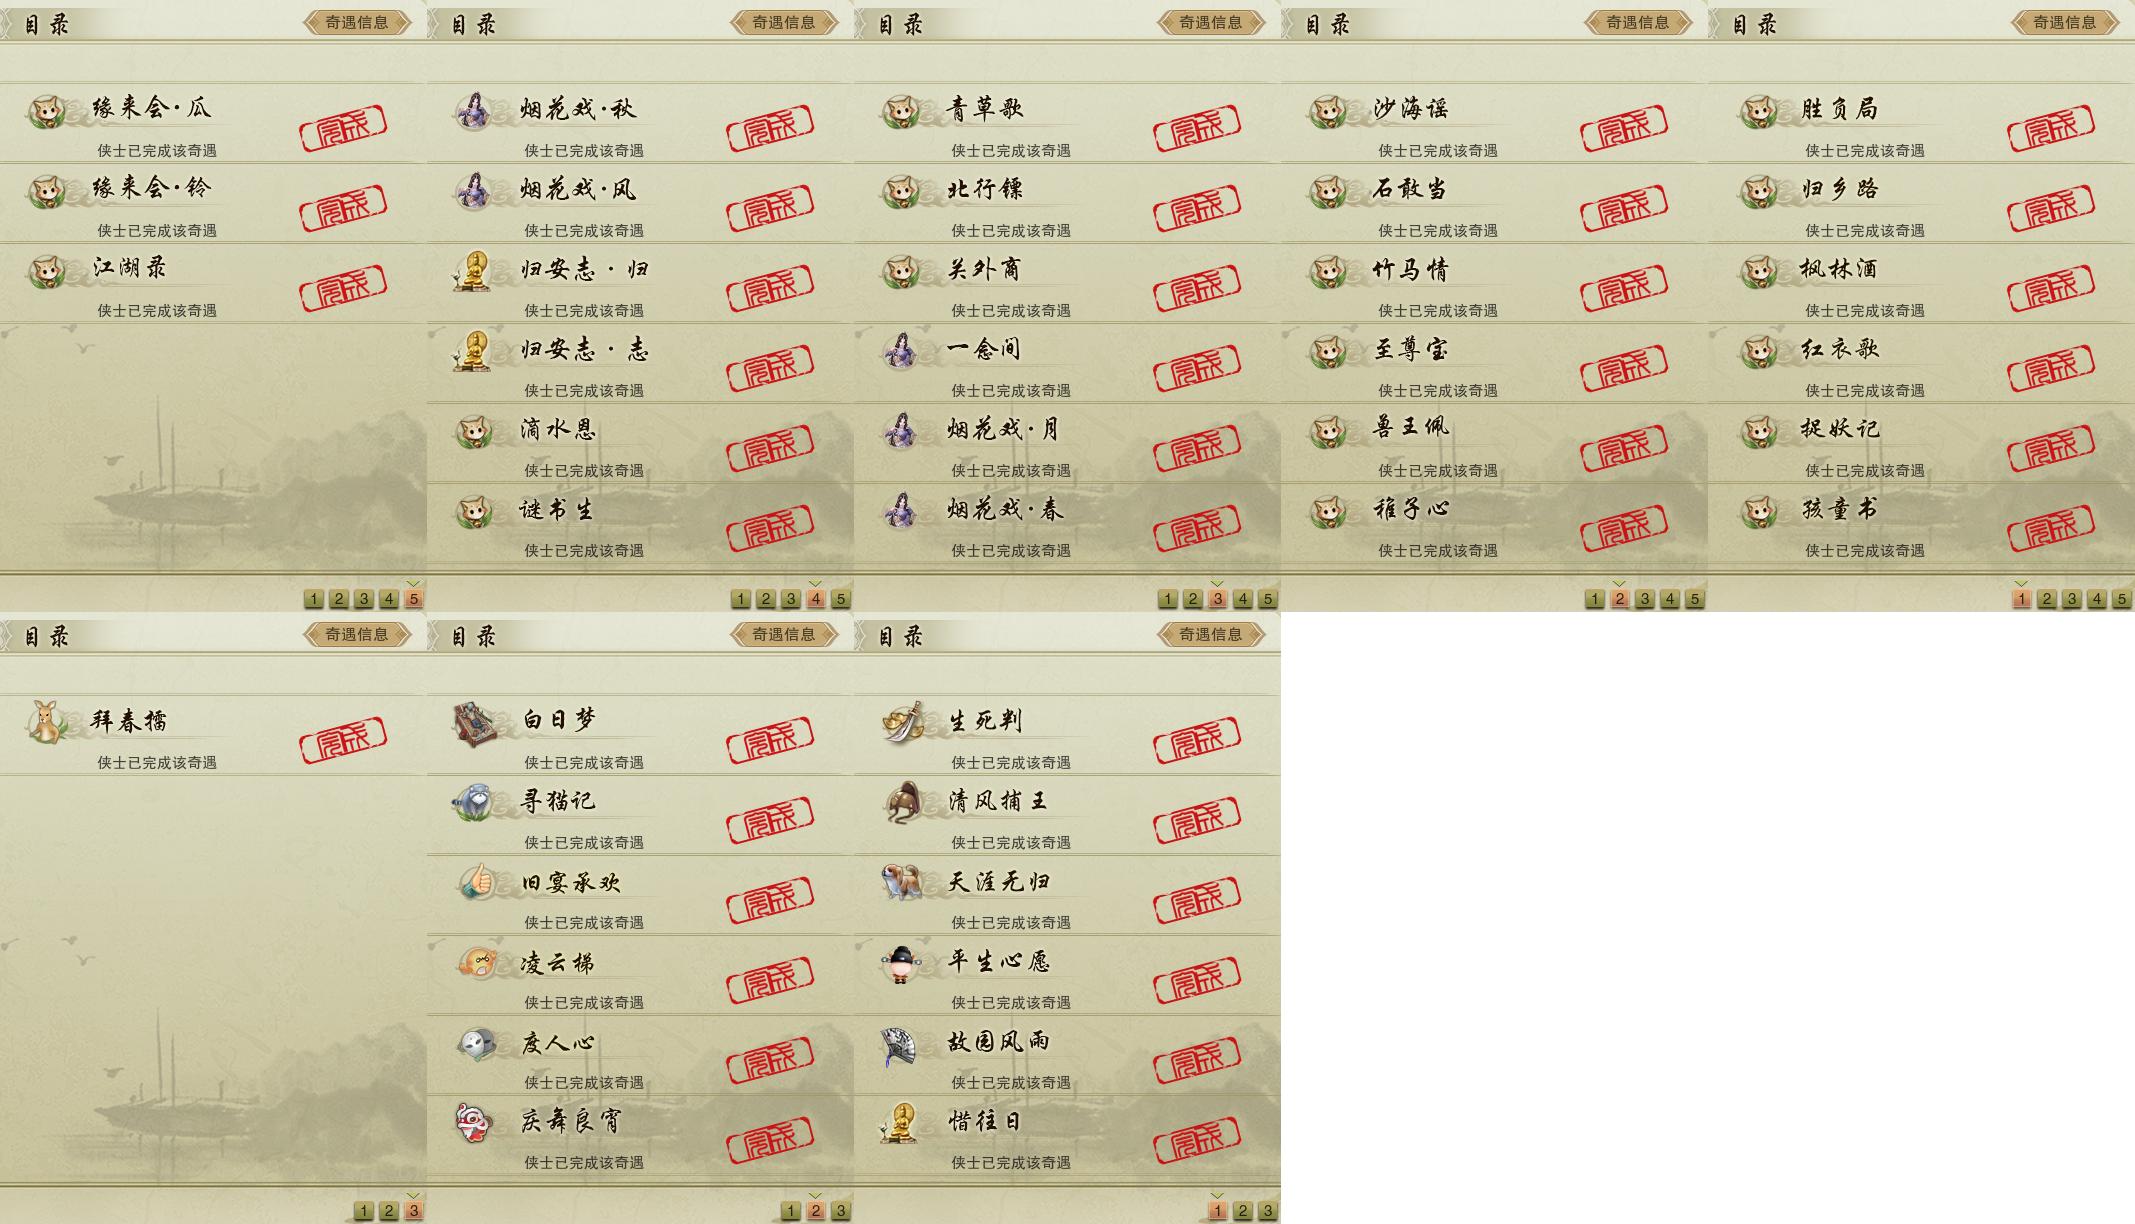The image size is (2135, 1224).
Task: Click the lion dance icon for 庆舞良宵
Action: [474, 1122]
